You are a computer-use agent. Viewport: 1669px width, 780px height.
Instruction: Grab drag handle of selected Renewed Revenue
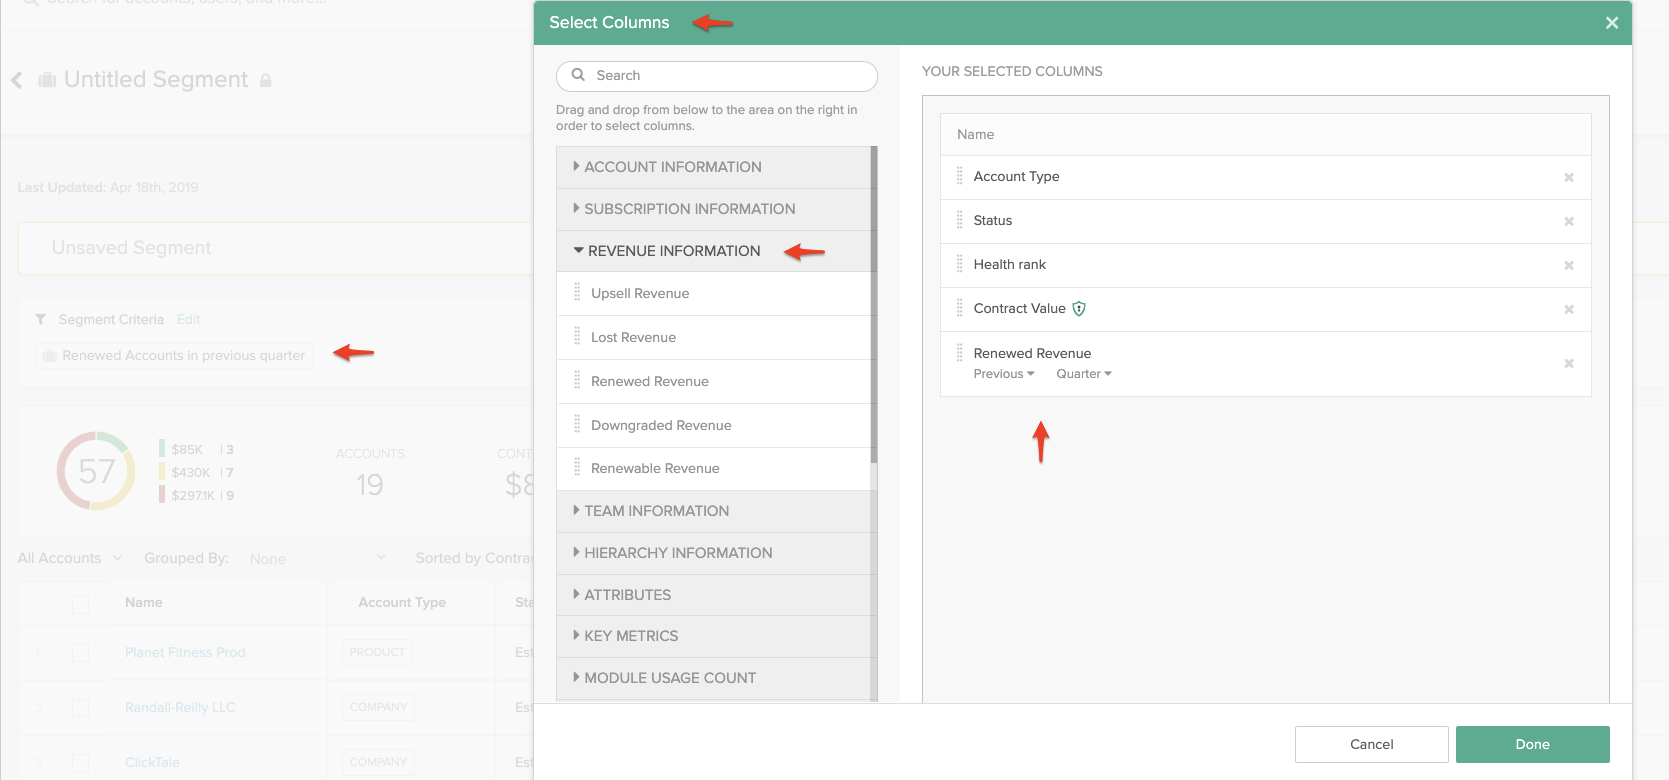point(960,353)
